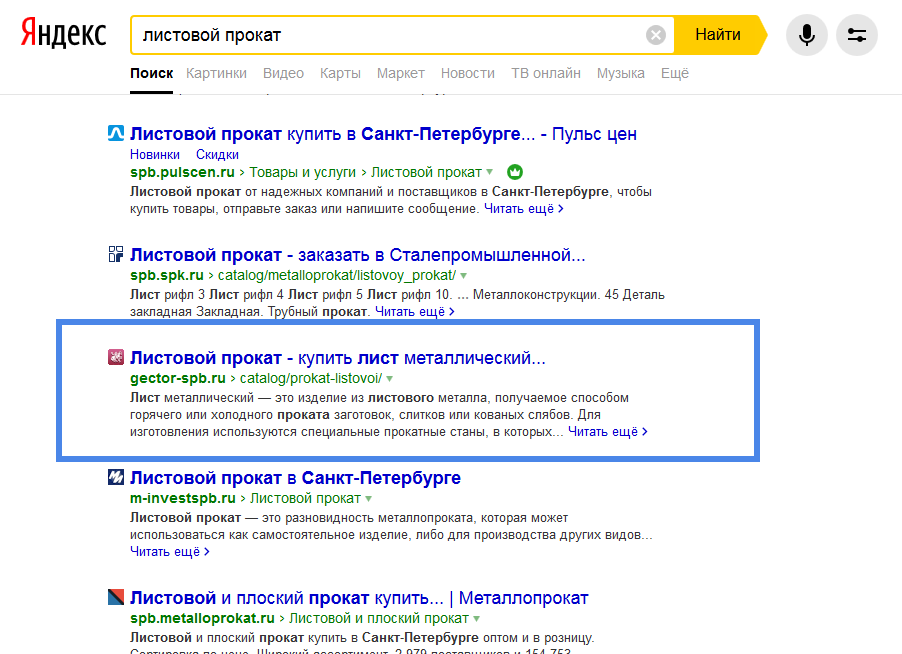
Task: Expand the arrow after catalog/prokat-listovoi/
Action: 389,378
